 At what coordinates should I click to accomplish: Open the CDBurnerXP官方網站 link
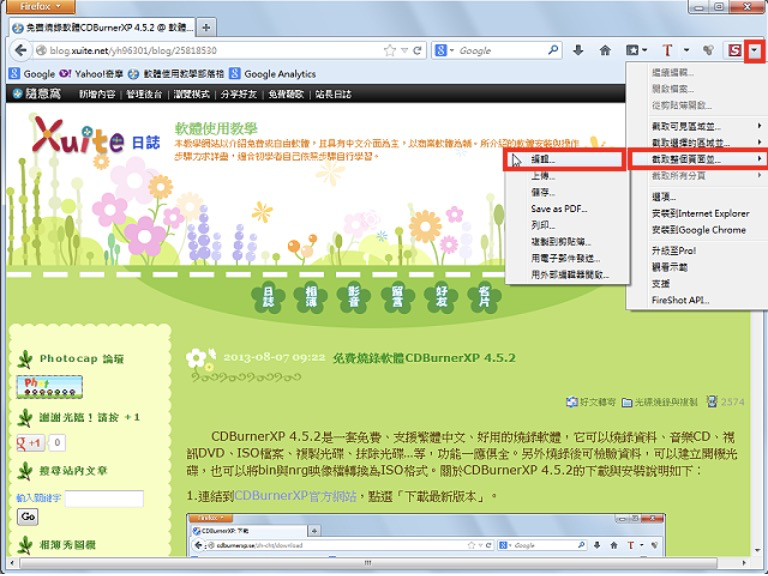(x=295, y=496)
